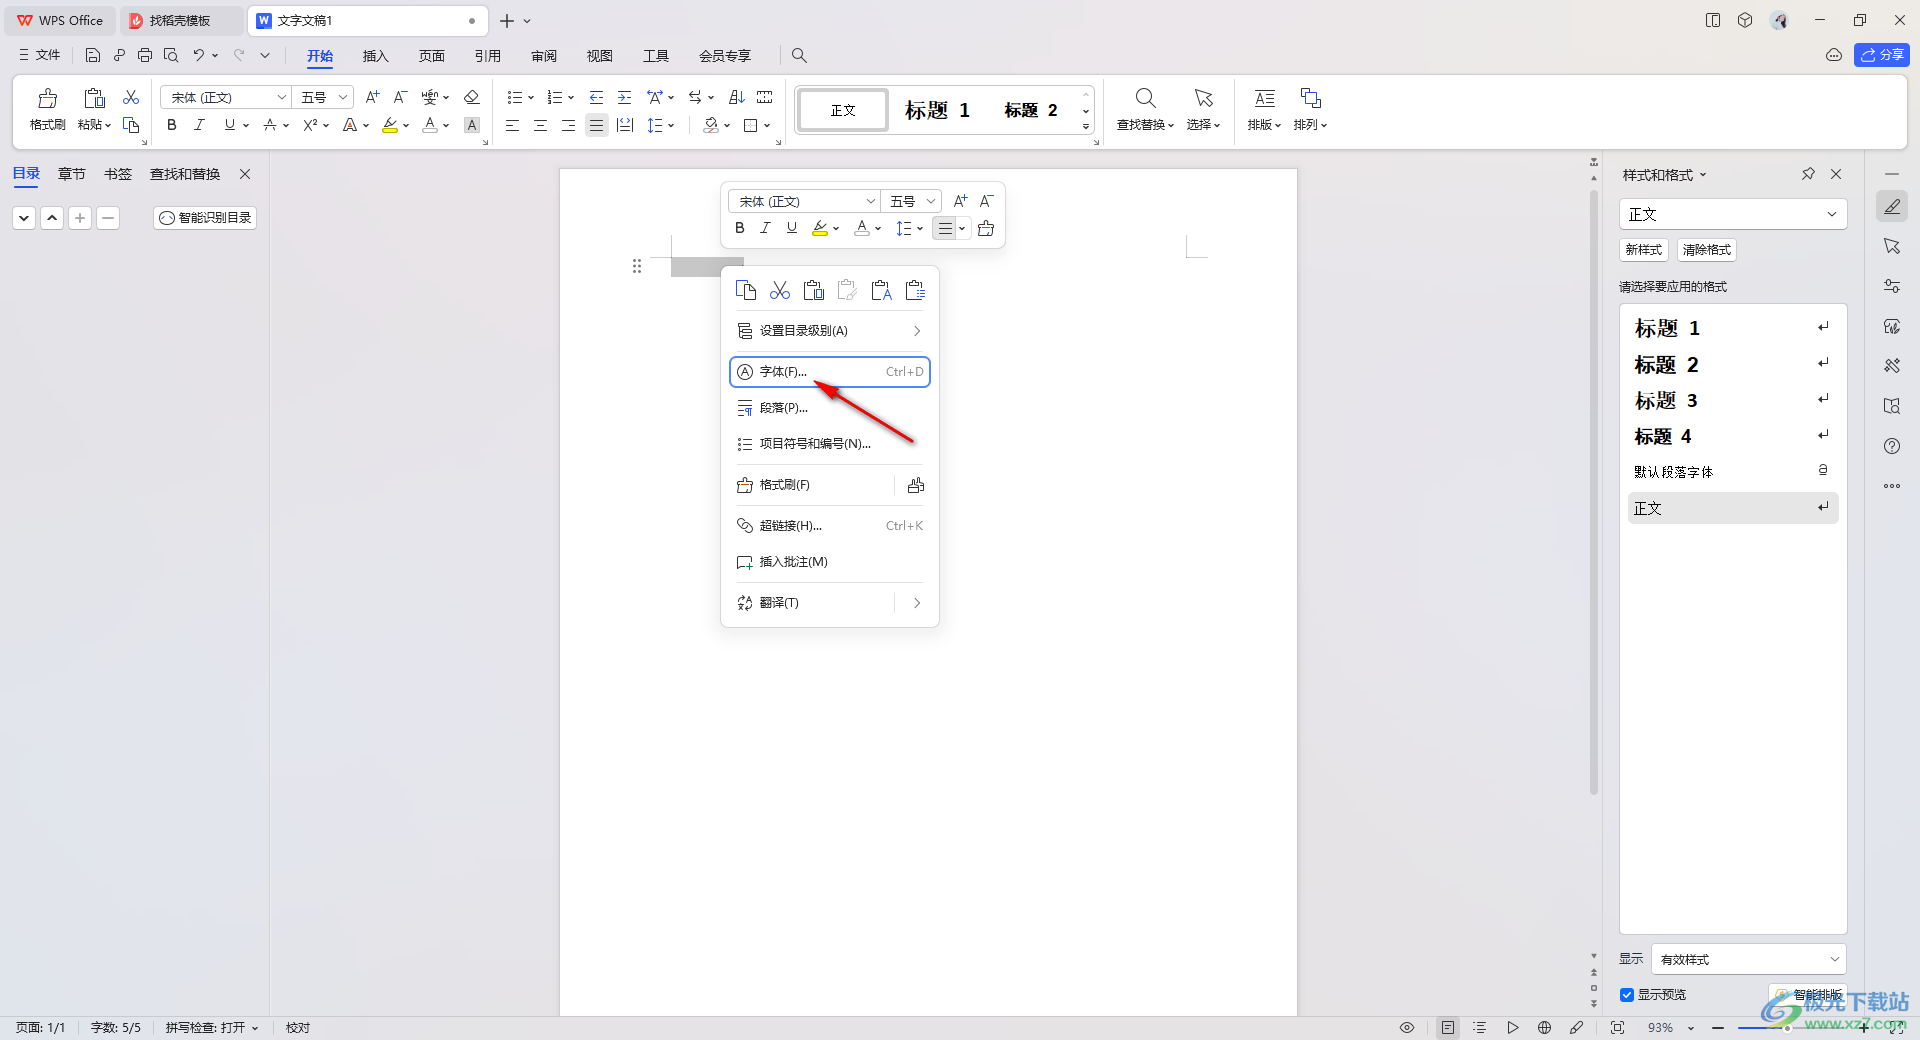Click the 分享 share button
The height and width of the screenshot is (1040, 1920).
tap(1881, 55)
